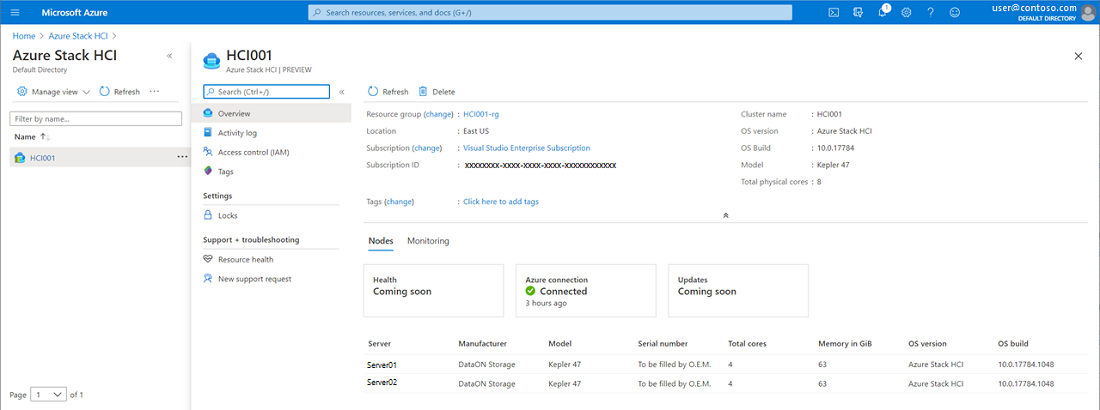Refresh the HCI001 overview
1100x410 pixels.
click(388, 91)
